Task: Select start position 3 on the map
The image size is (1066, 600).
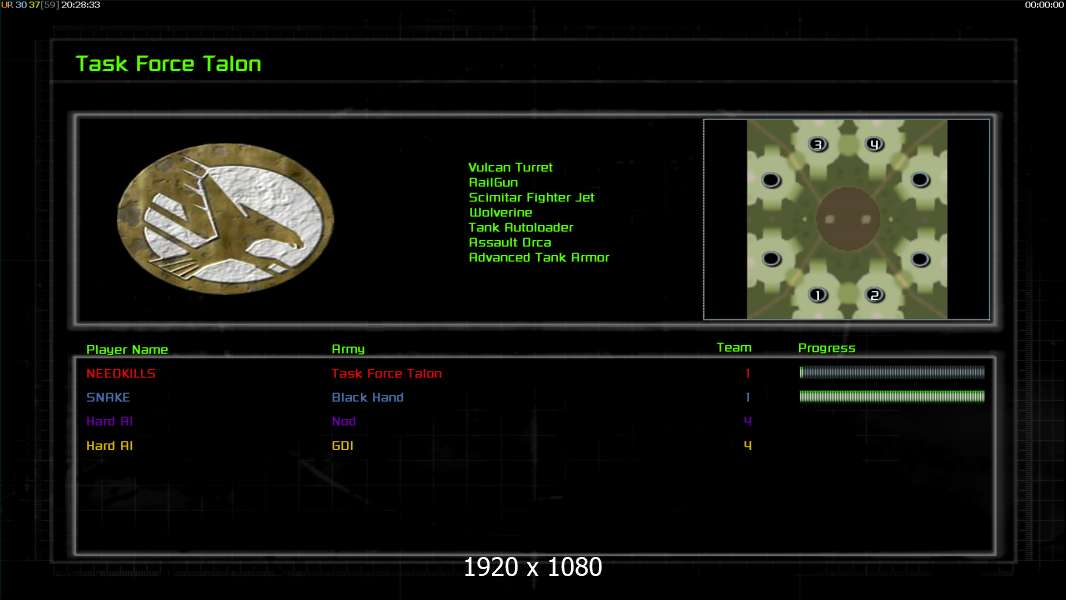Action: pos(818,144)
